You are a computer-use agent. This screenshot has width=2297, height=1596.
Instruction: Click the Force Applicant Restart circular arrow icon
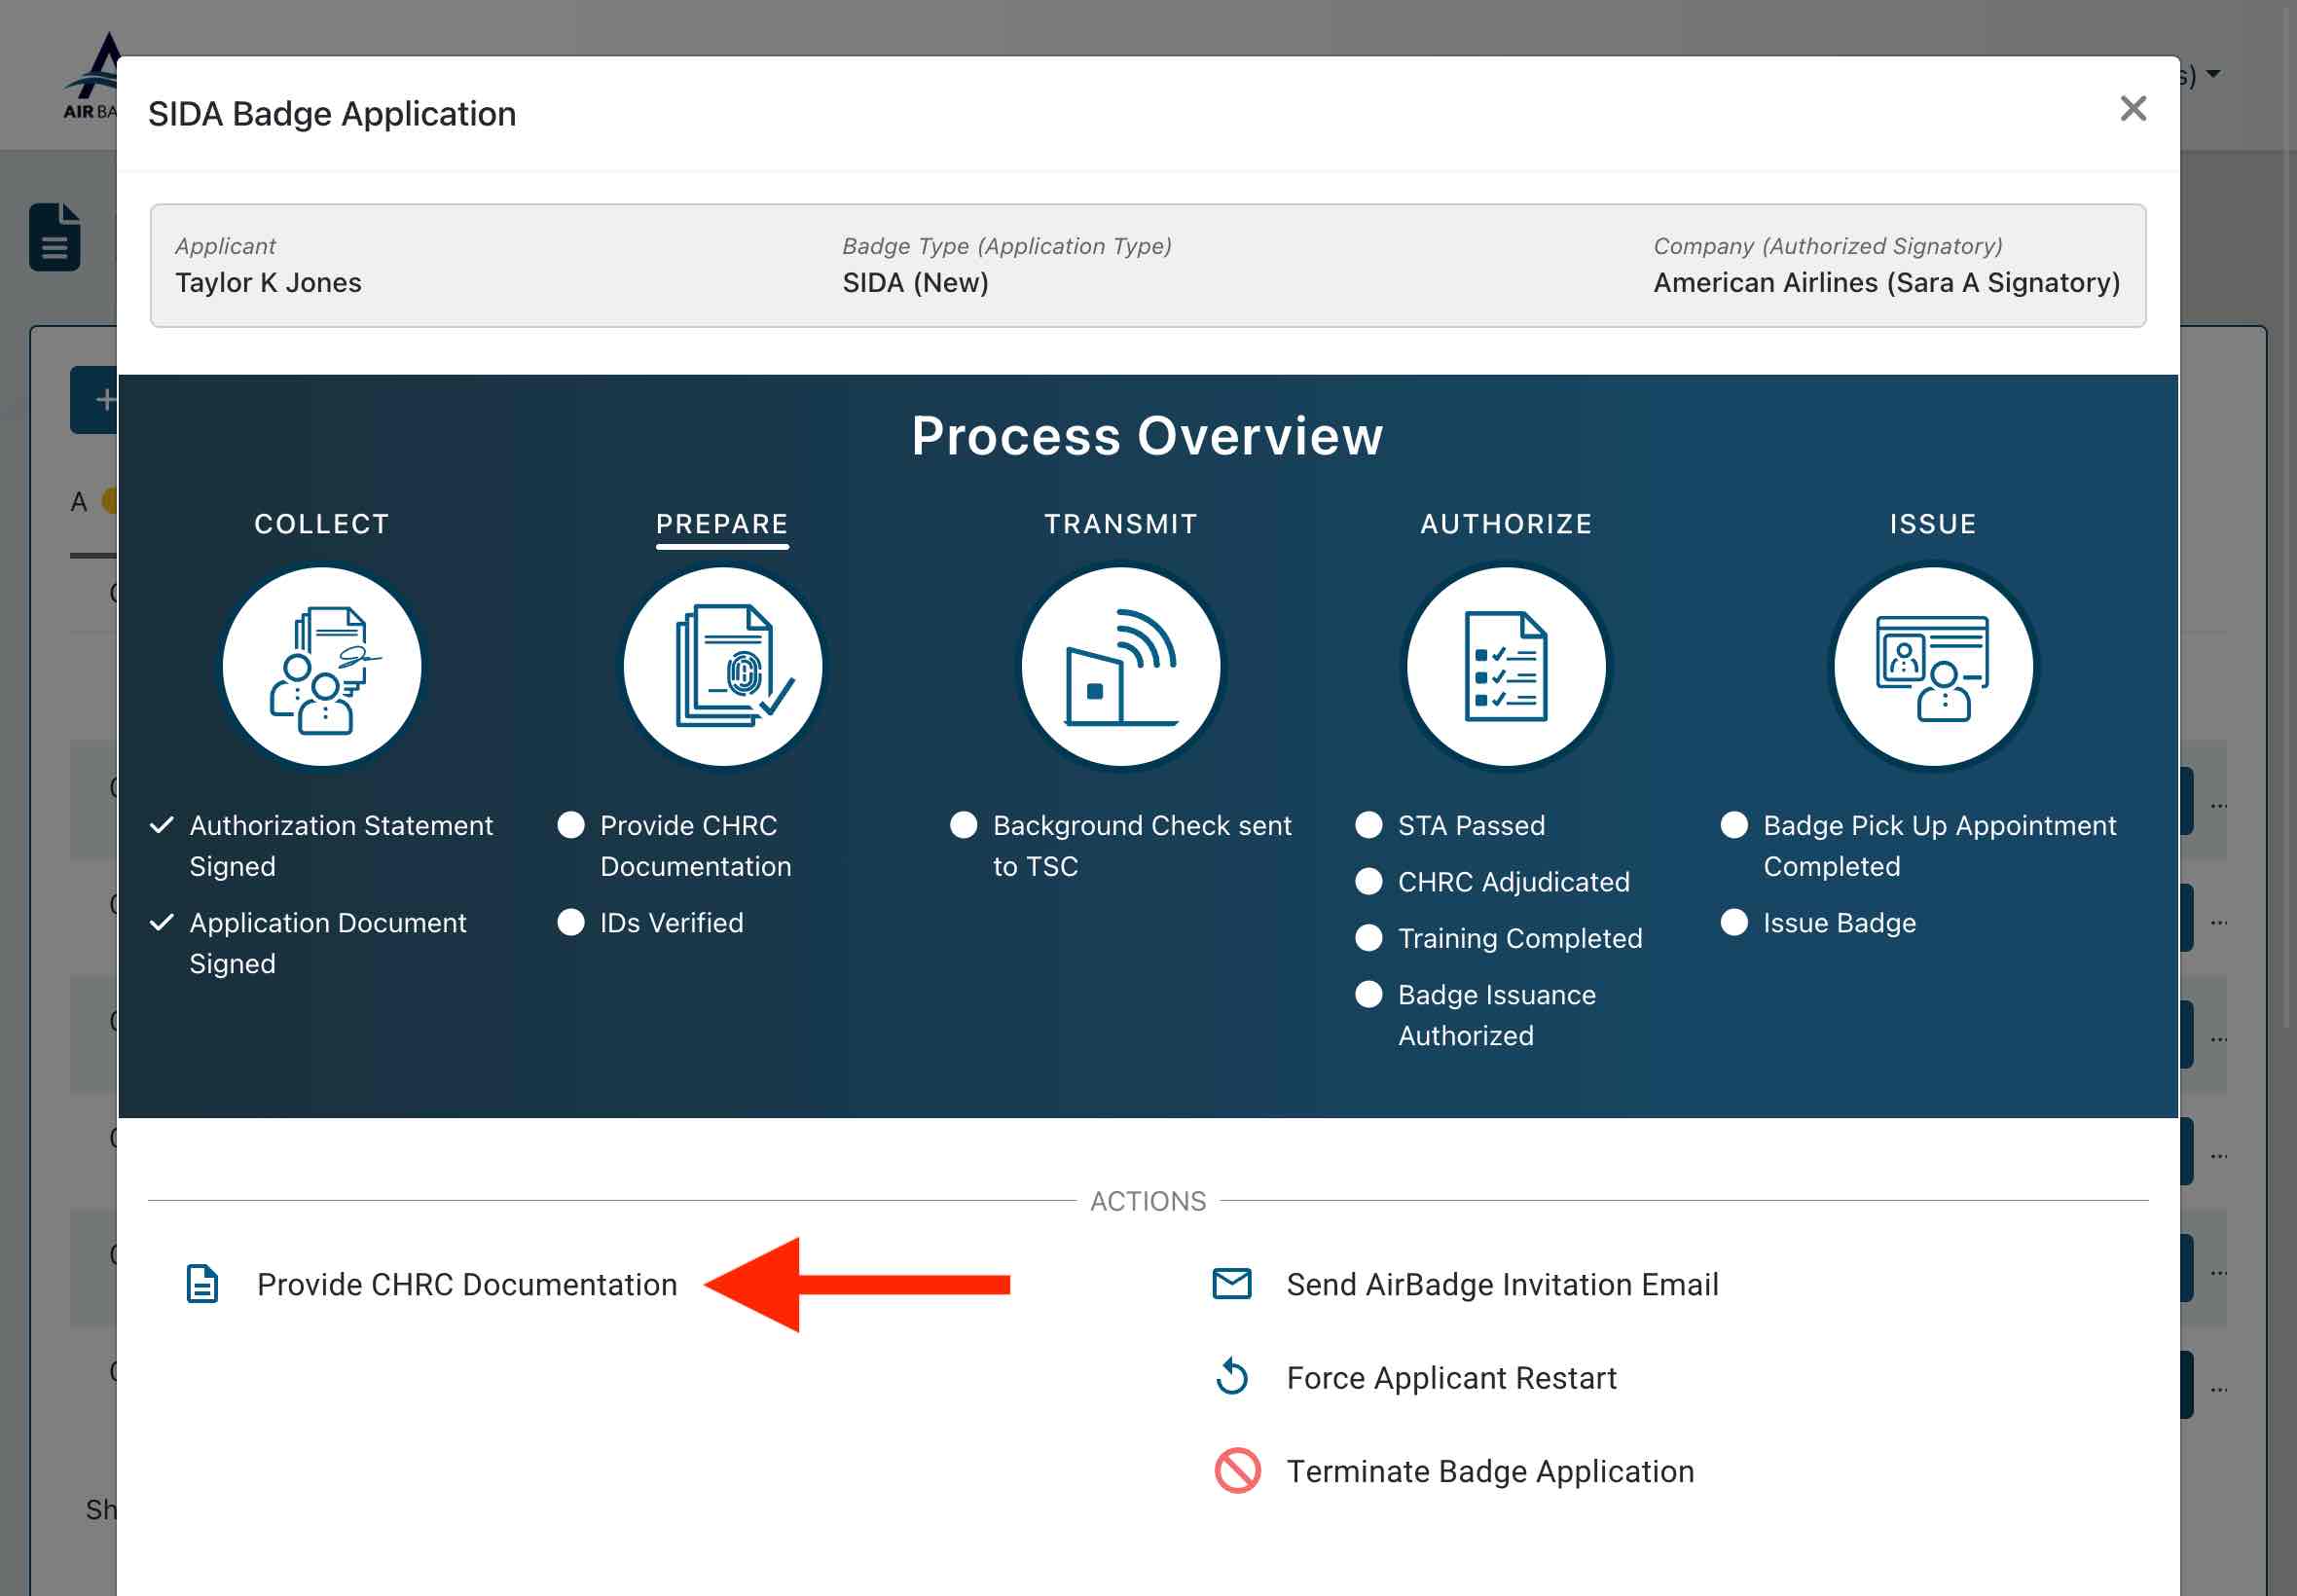(1231, 1377)
